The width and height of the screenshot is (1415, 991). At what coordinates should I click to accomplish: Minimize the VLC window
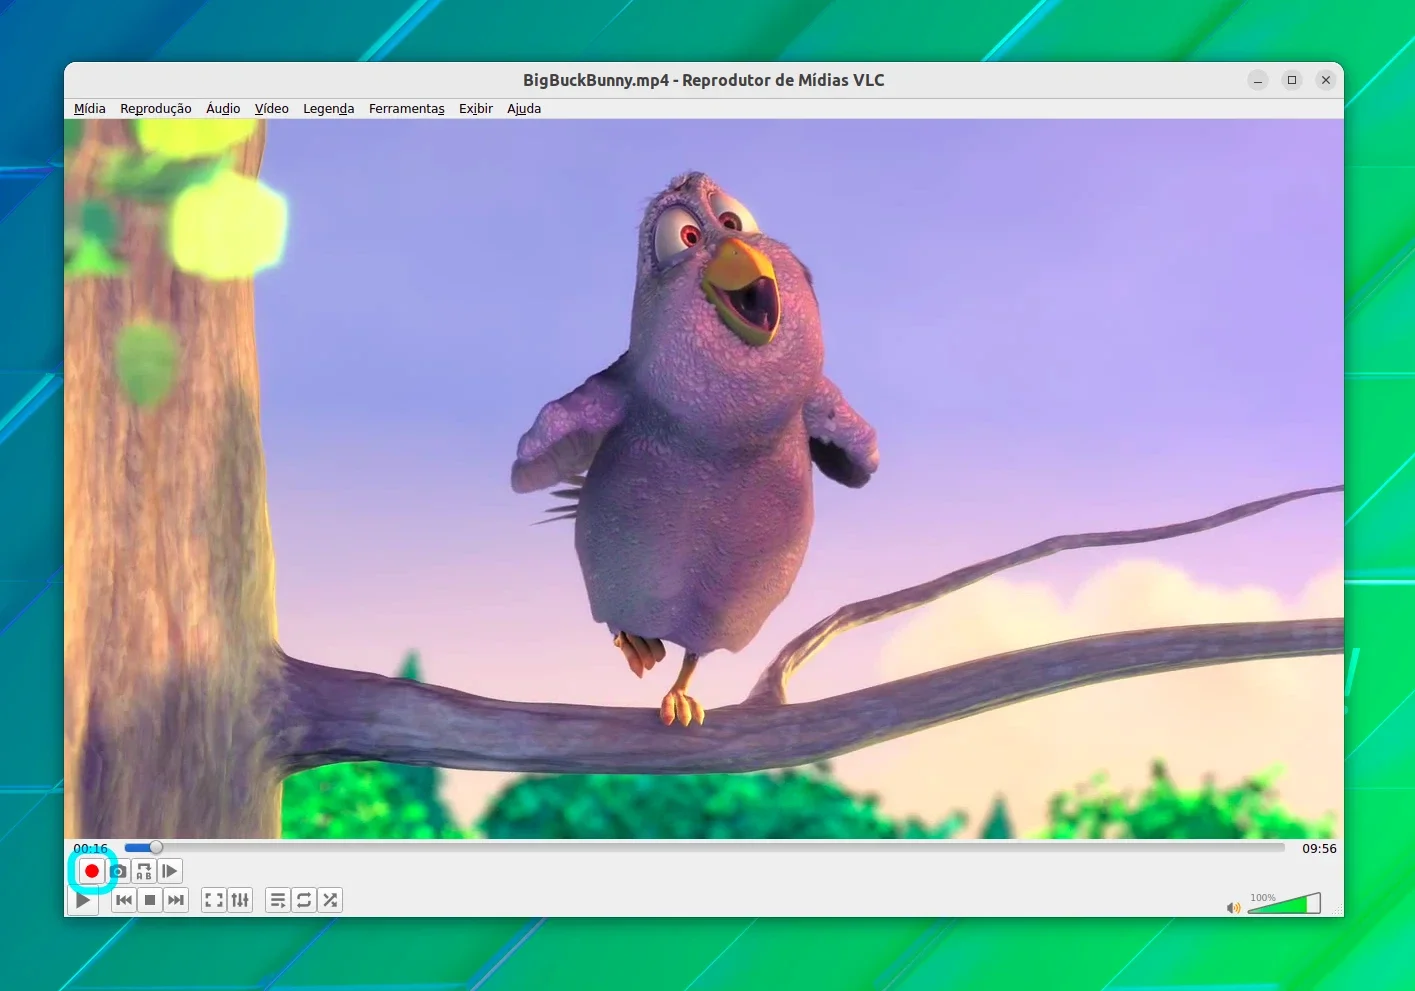(1258, 80)
